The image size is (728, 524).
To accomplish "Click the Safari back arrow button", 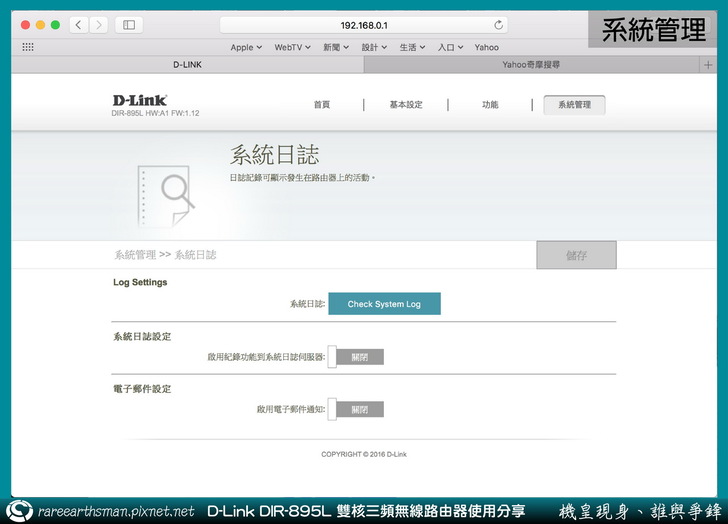I will pos(79,25).
